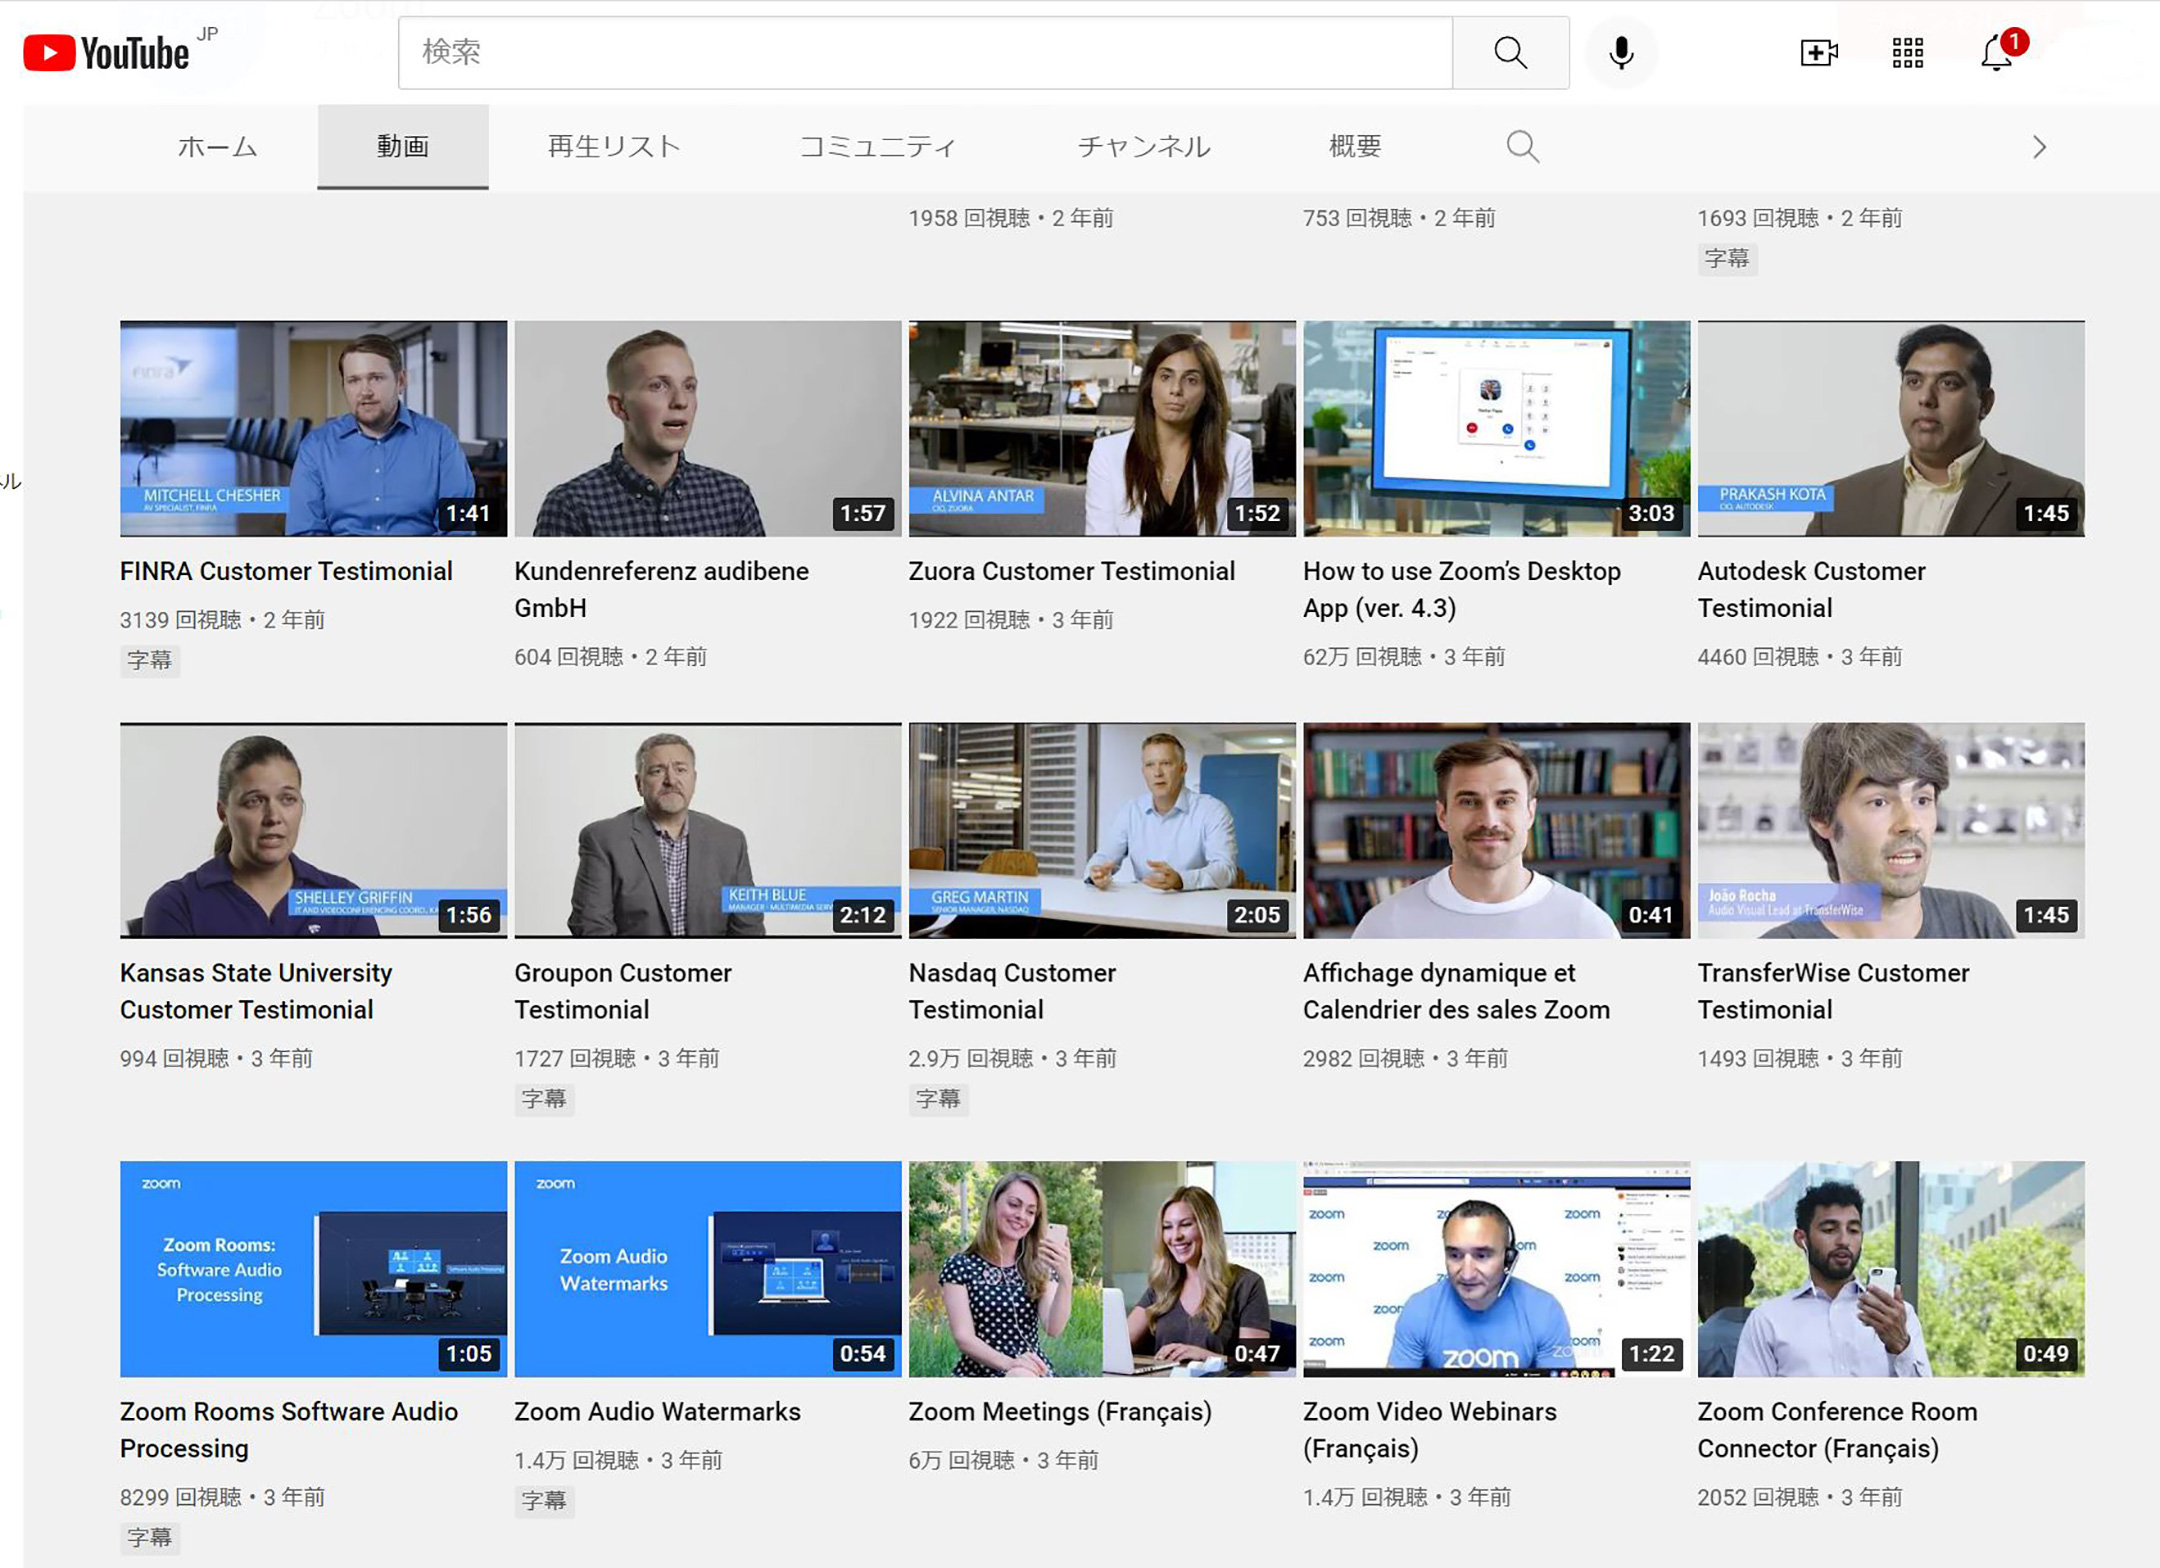Screen dimensions: 2160x1568
Task: Click the 2052 回視聴・3 年前 text
Action: [x=1800, y=1497]
